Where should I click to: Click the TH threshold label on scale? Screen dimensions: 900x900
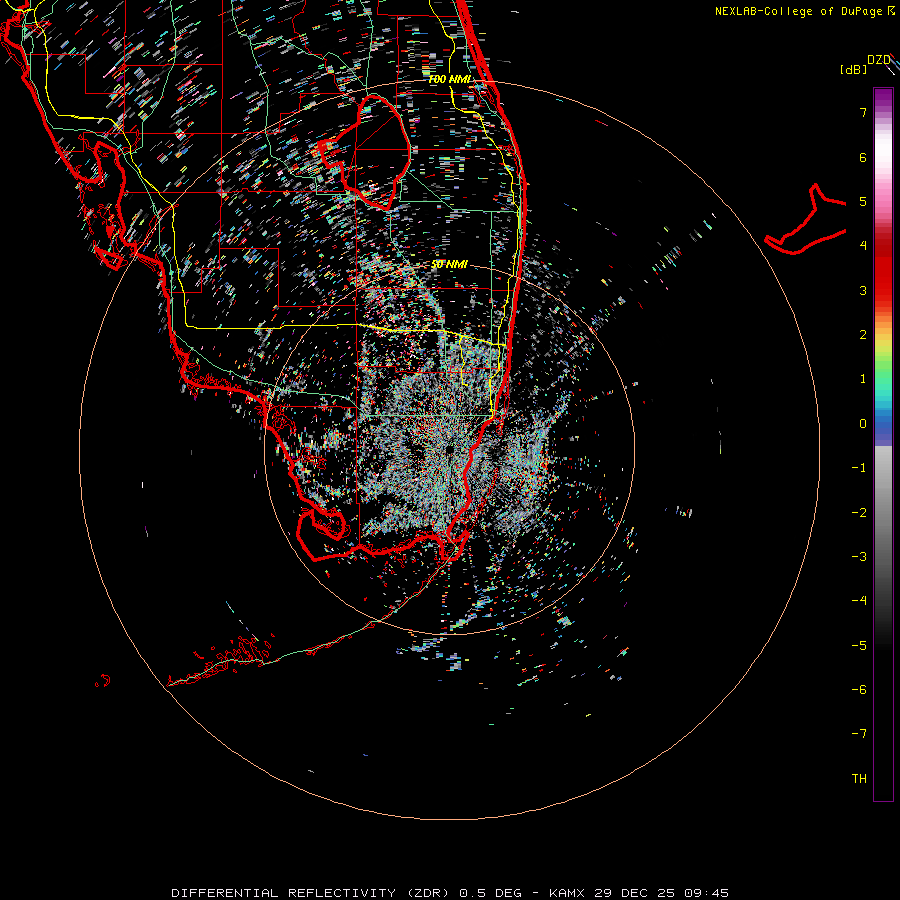point(859,779)
